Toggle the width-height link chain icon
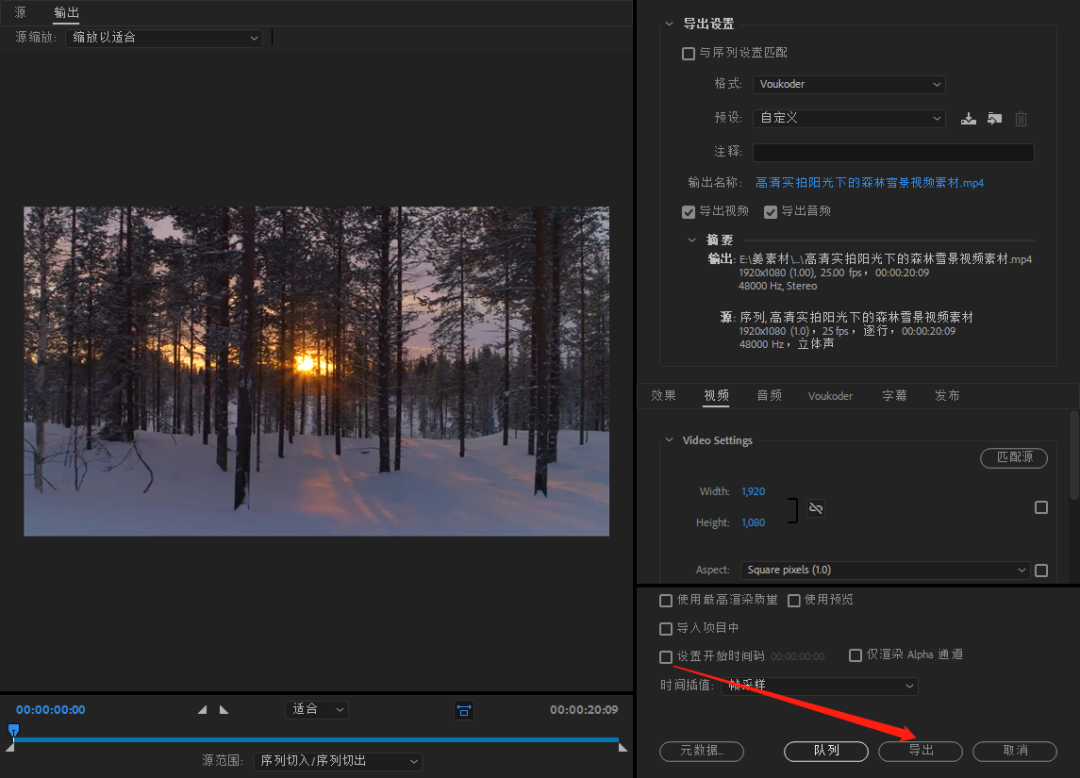 point(816,508)
